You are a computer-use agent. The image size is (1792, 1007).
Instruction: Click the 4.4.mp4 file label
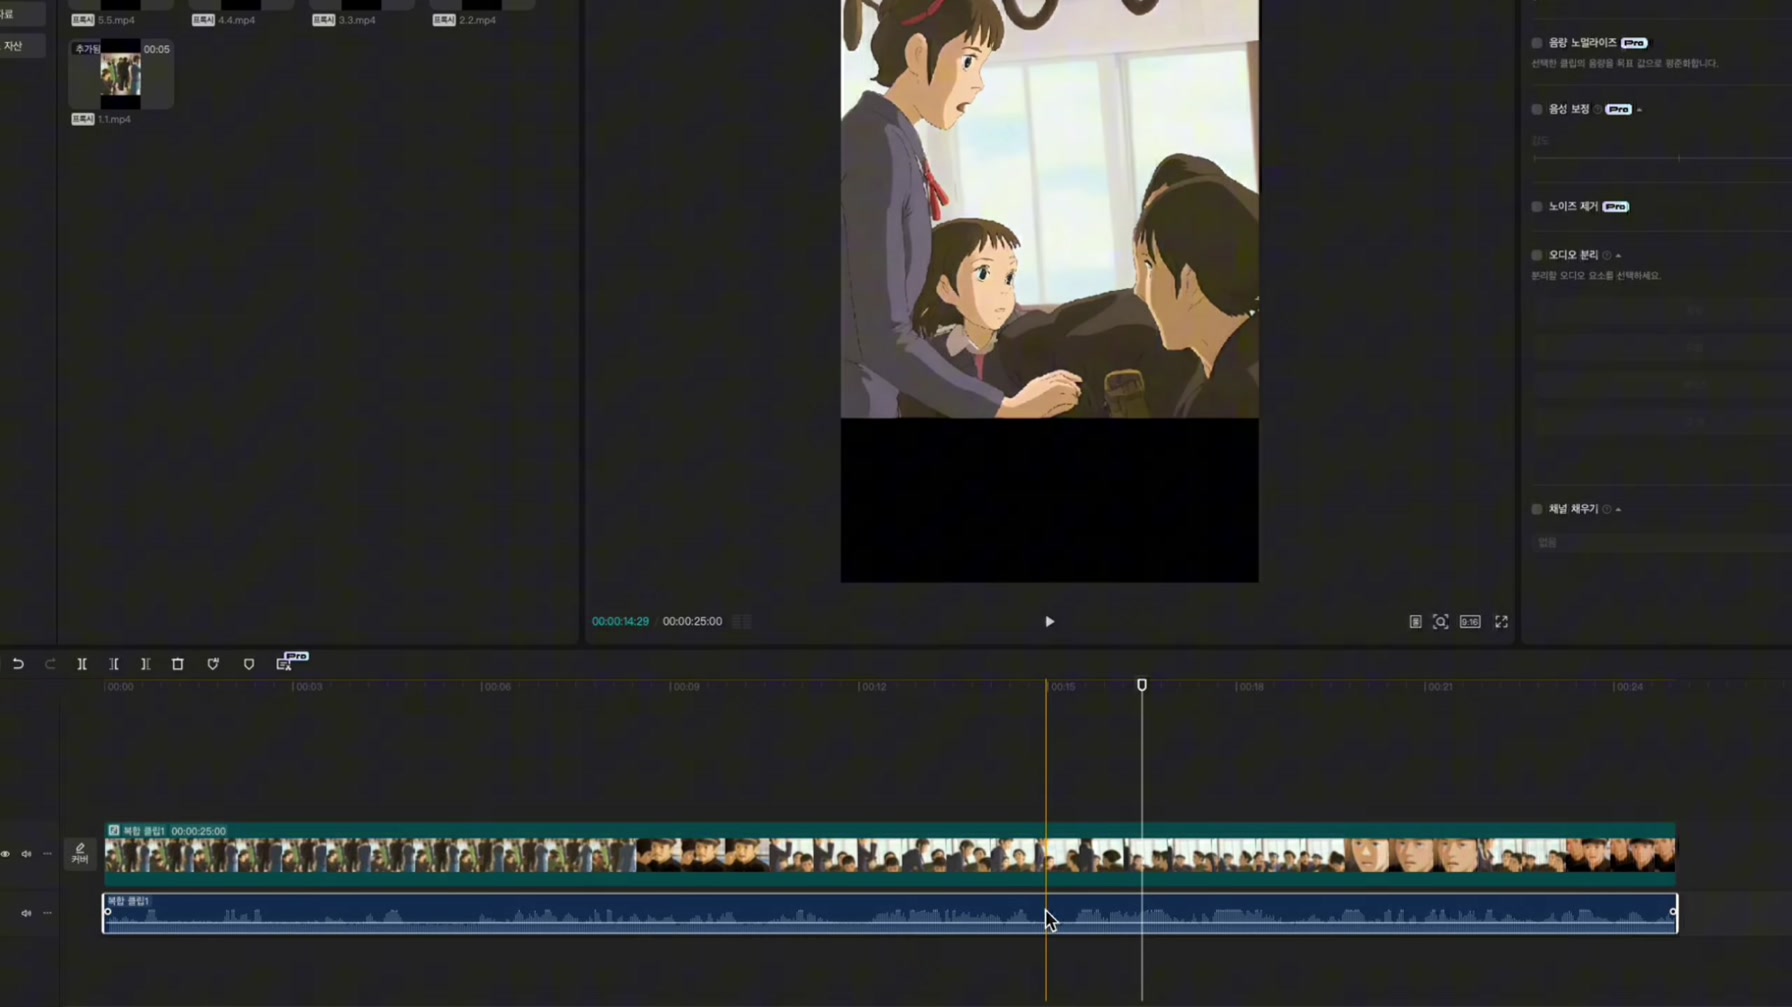[x=236, y=20]
